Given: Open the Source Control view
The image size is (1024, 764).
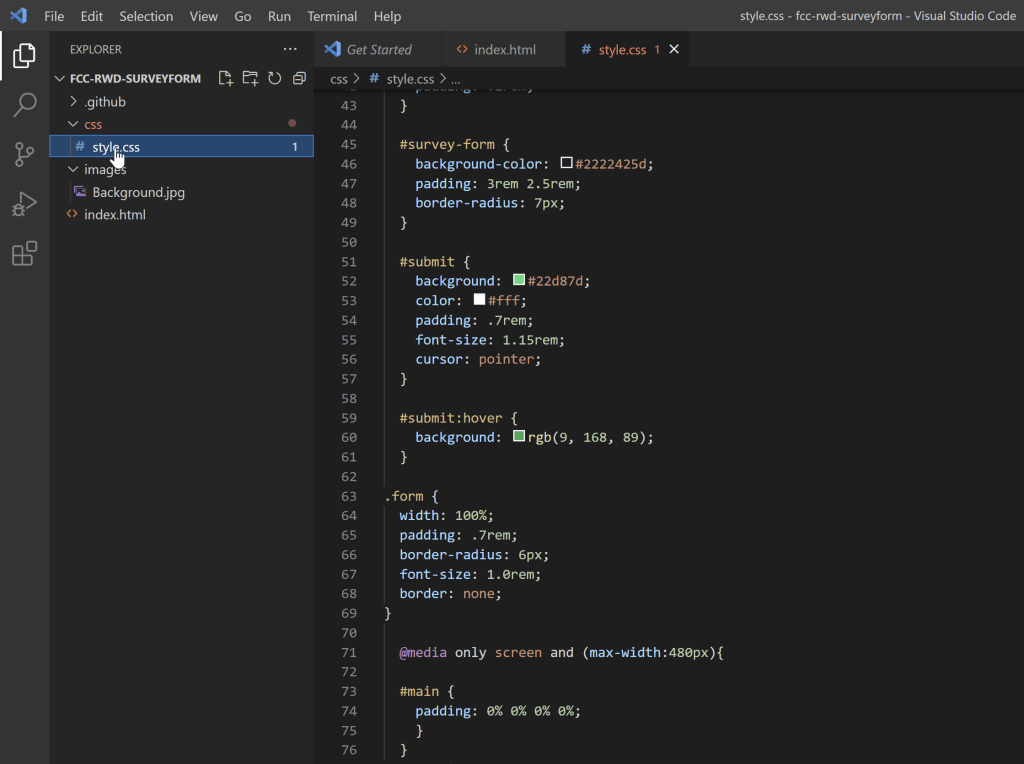Looking at the screenshot, I should [x=24, y=154].
